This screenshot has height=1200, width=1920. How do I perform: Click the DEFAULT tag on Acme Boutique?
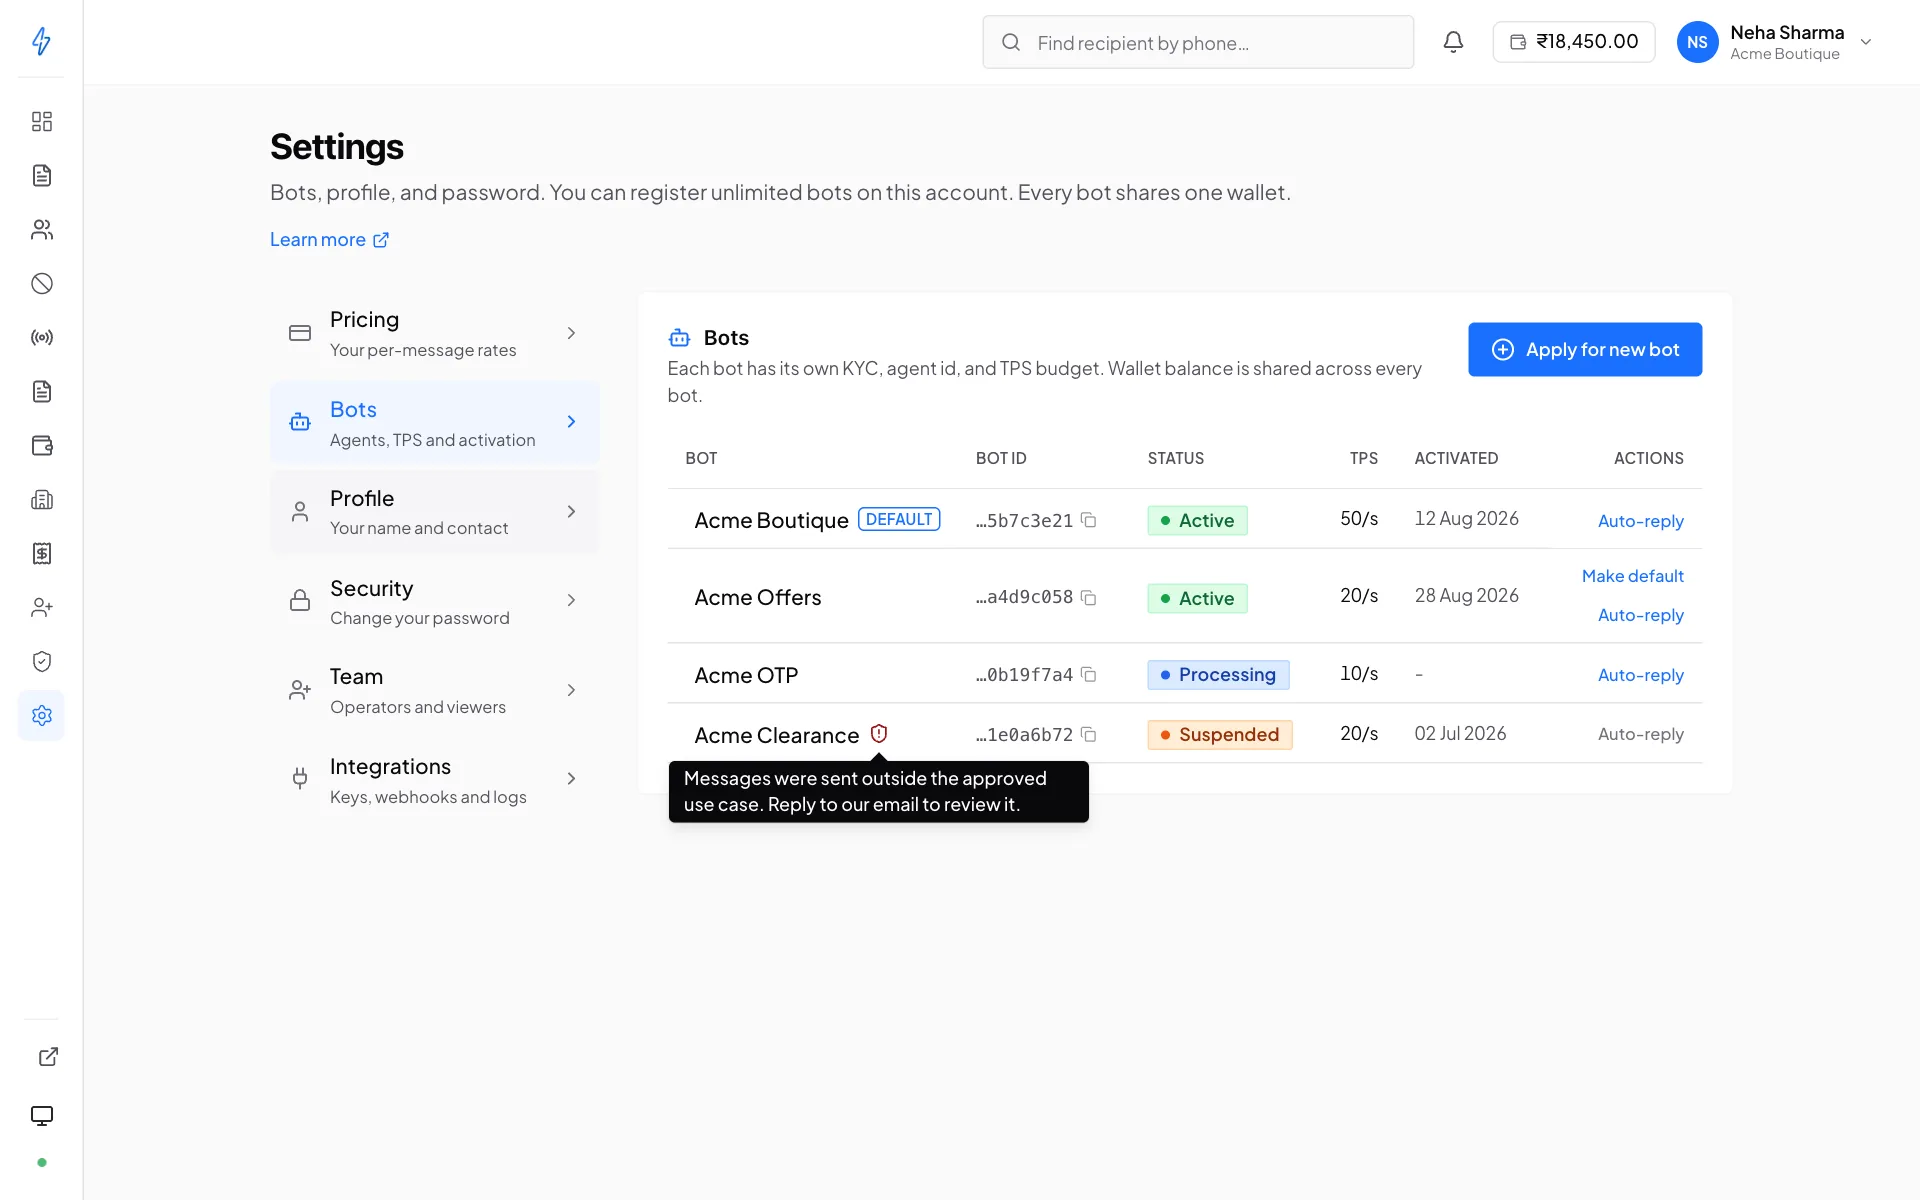pyautogui.click(x=899, y=519)
